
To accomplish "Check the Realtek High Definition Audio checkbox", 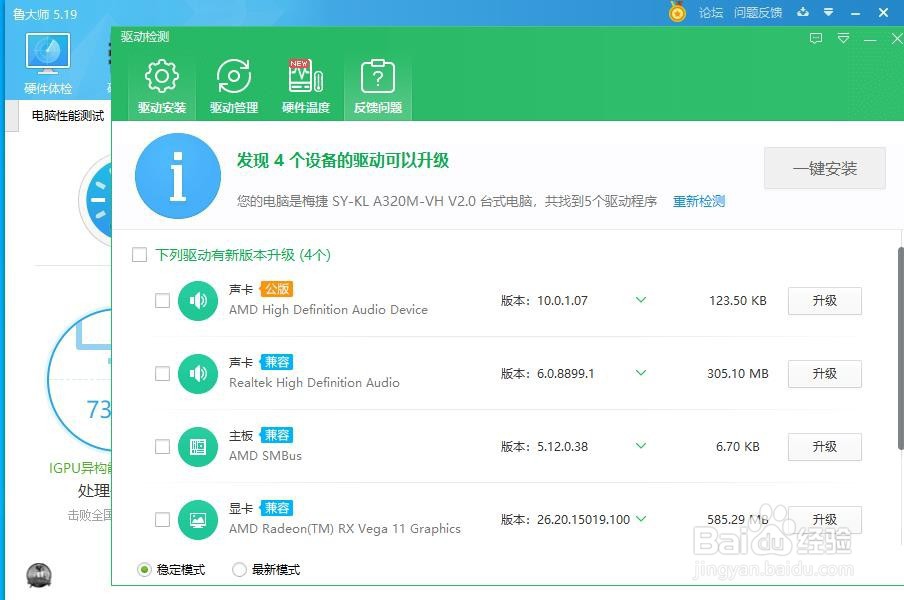I will (x=163, y=373).
